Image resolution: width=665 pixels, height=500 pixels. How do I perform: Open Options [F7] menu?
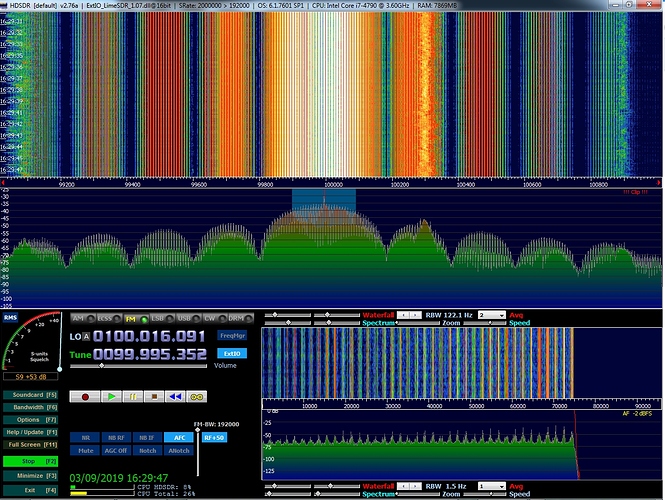tap(31, 420)
